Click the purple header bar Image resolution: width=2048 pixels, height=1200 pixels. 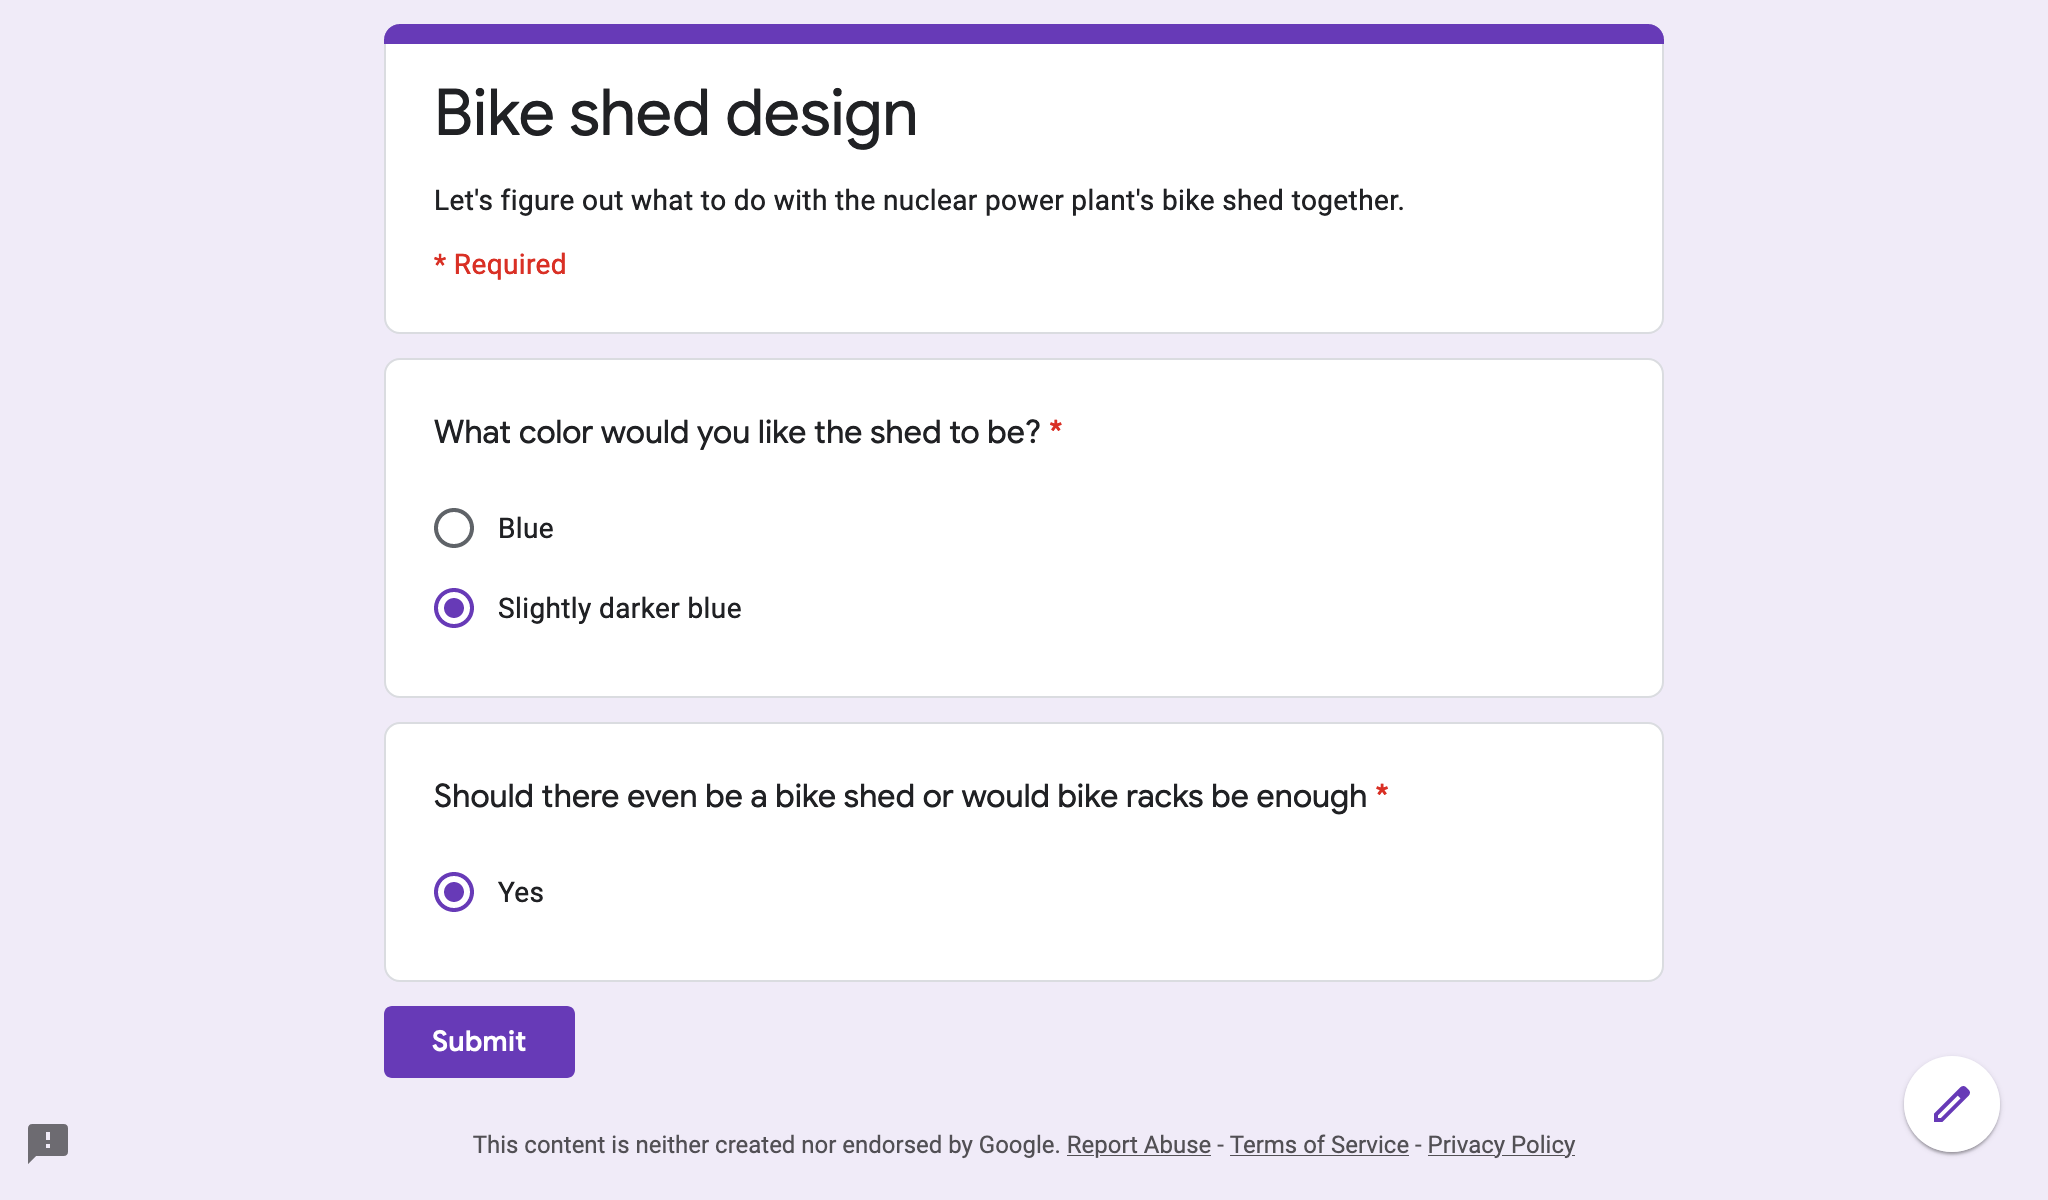pos(1024,33)
